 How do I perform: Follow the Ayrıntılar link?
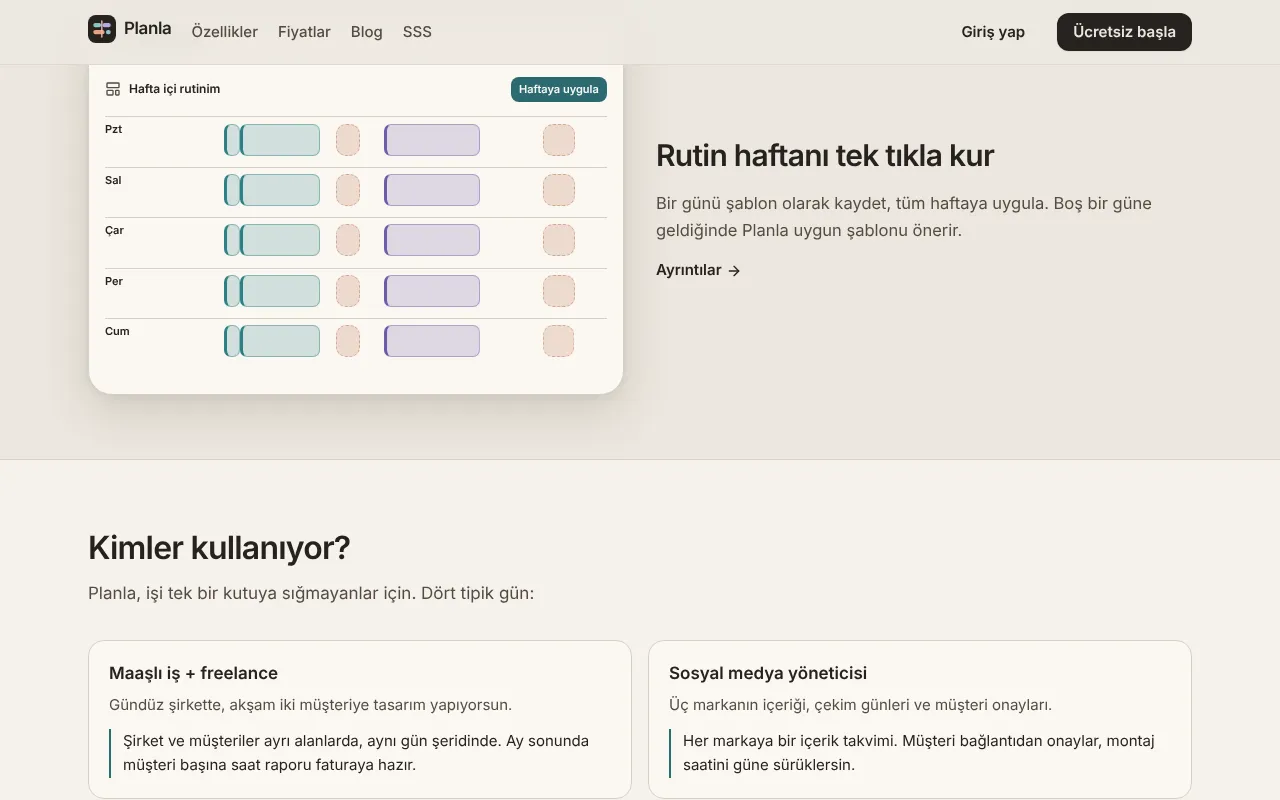tap(698, 270)
